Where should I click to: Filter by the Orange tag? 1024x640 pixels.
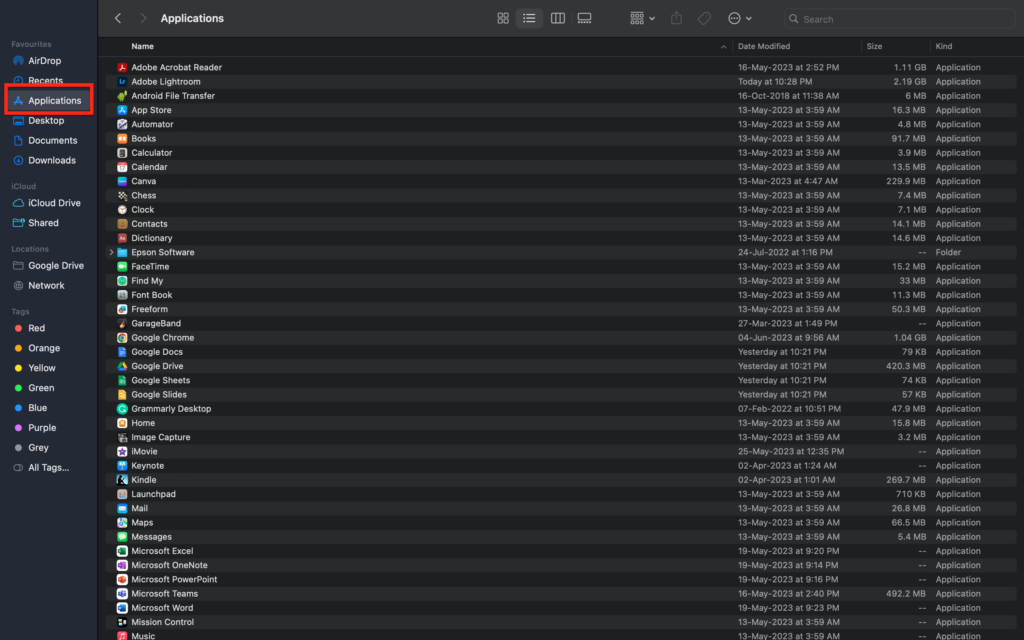[37, 348]
